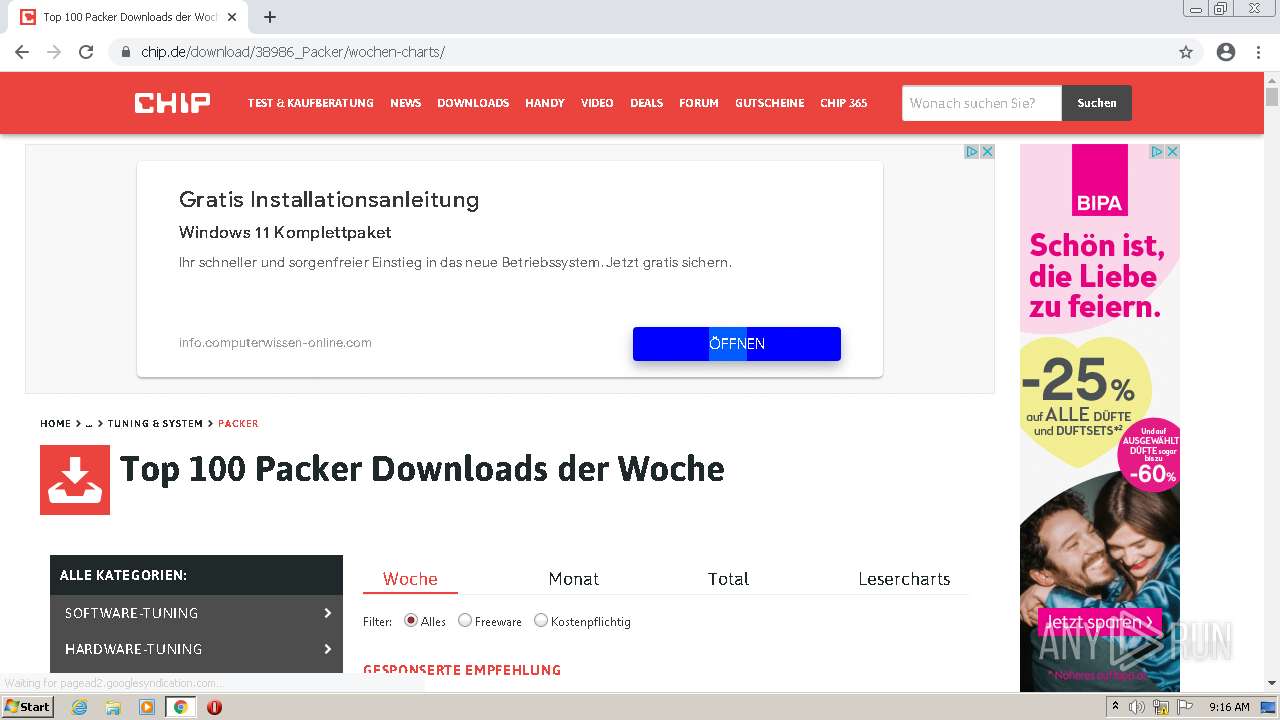Open the Deals menu item
This screenshot has width=1280, height=720.
click(x=646, y=103)
